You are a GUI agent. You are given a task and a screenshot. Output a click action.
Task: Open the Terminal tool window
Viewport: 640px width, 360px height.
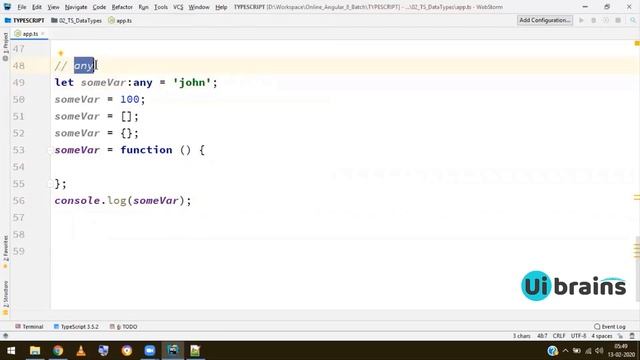tap(29, 327)
